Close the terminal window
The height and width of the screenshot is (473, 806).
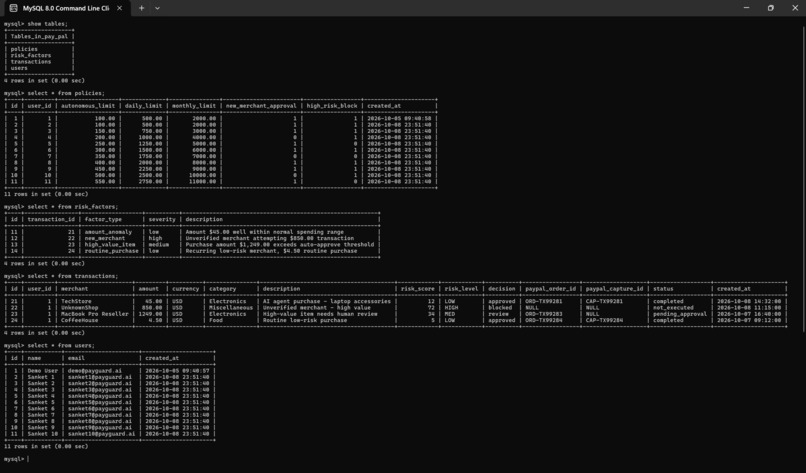(795, 8)
